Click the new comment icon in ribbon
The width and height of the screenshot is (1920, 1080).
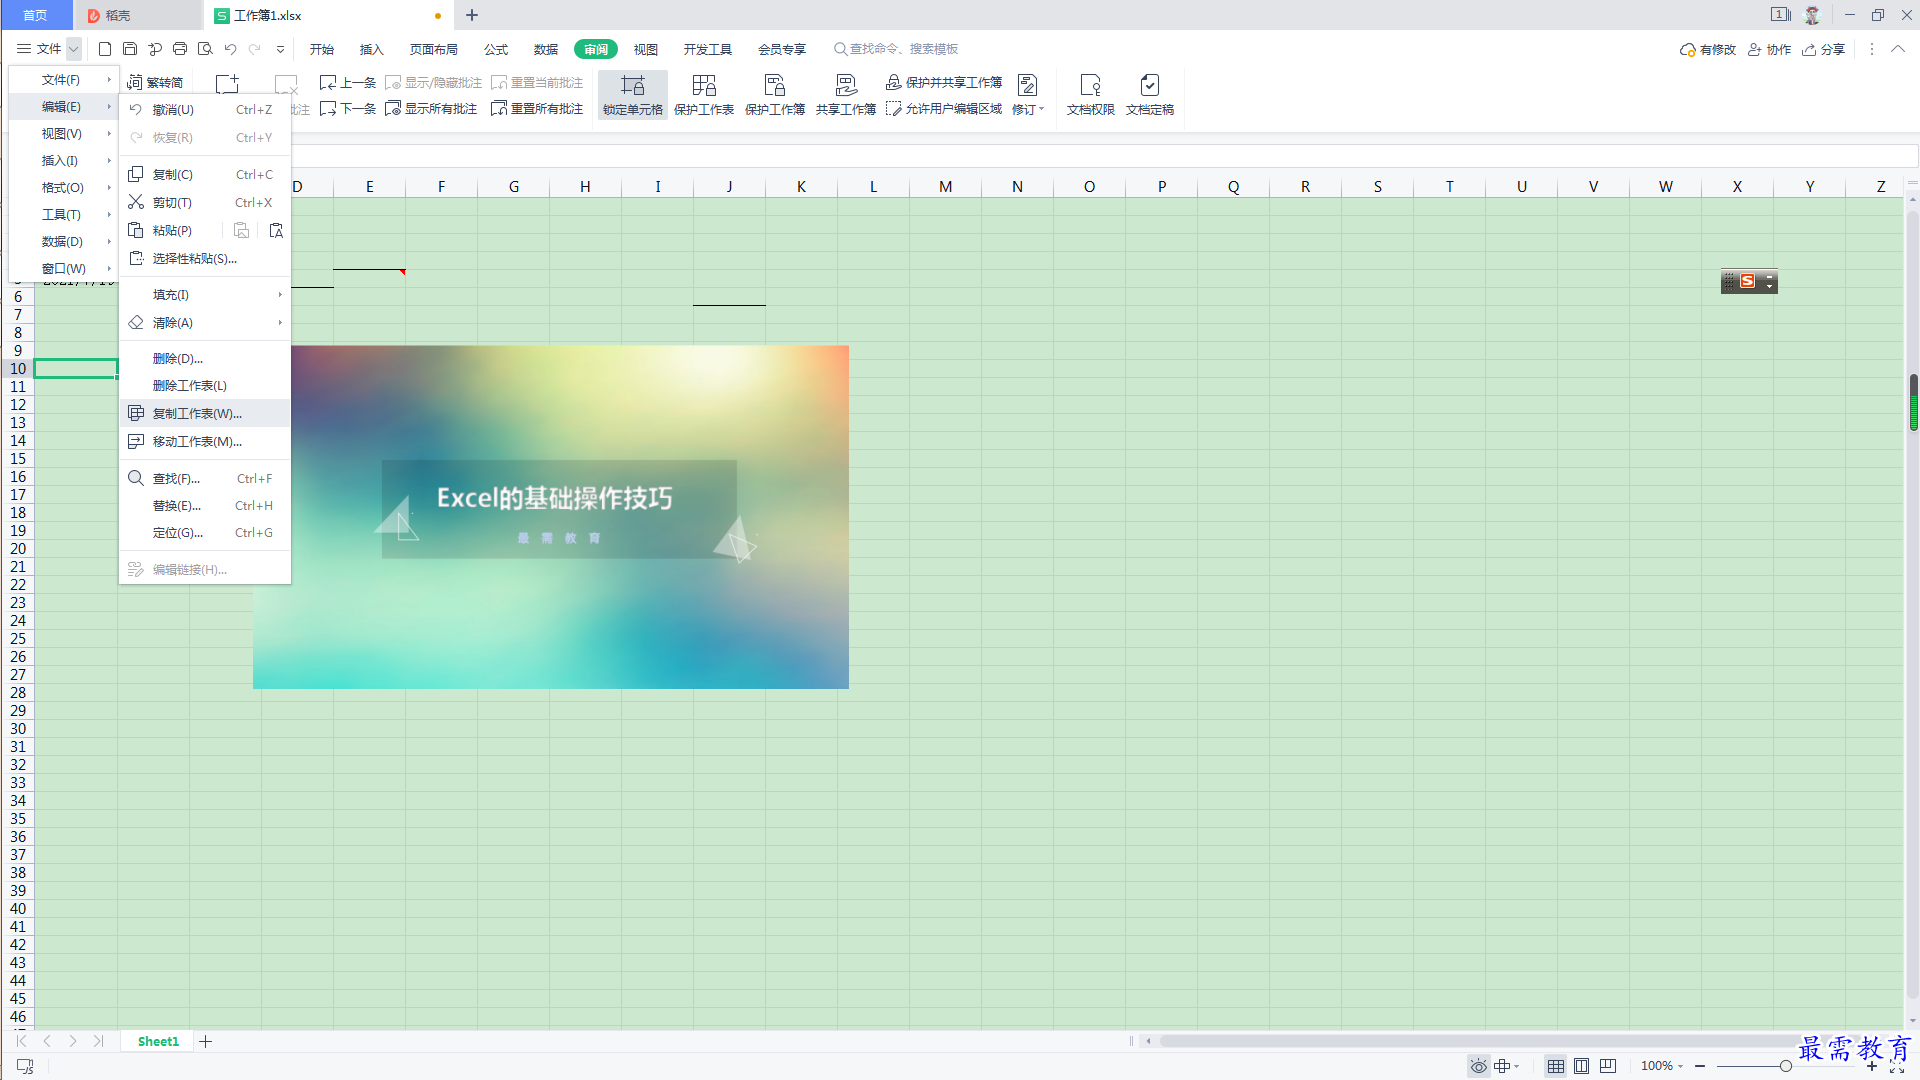click(x=228, y=85)
